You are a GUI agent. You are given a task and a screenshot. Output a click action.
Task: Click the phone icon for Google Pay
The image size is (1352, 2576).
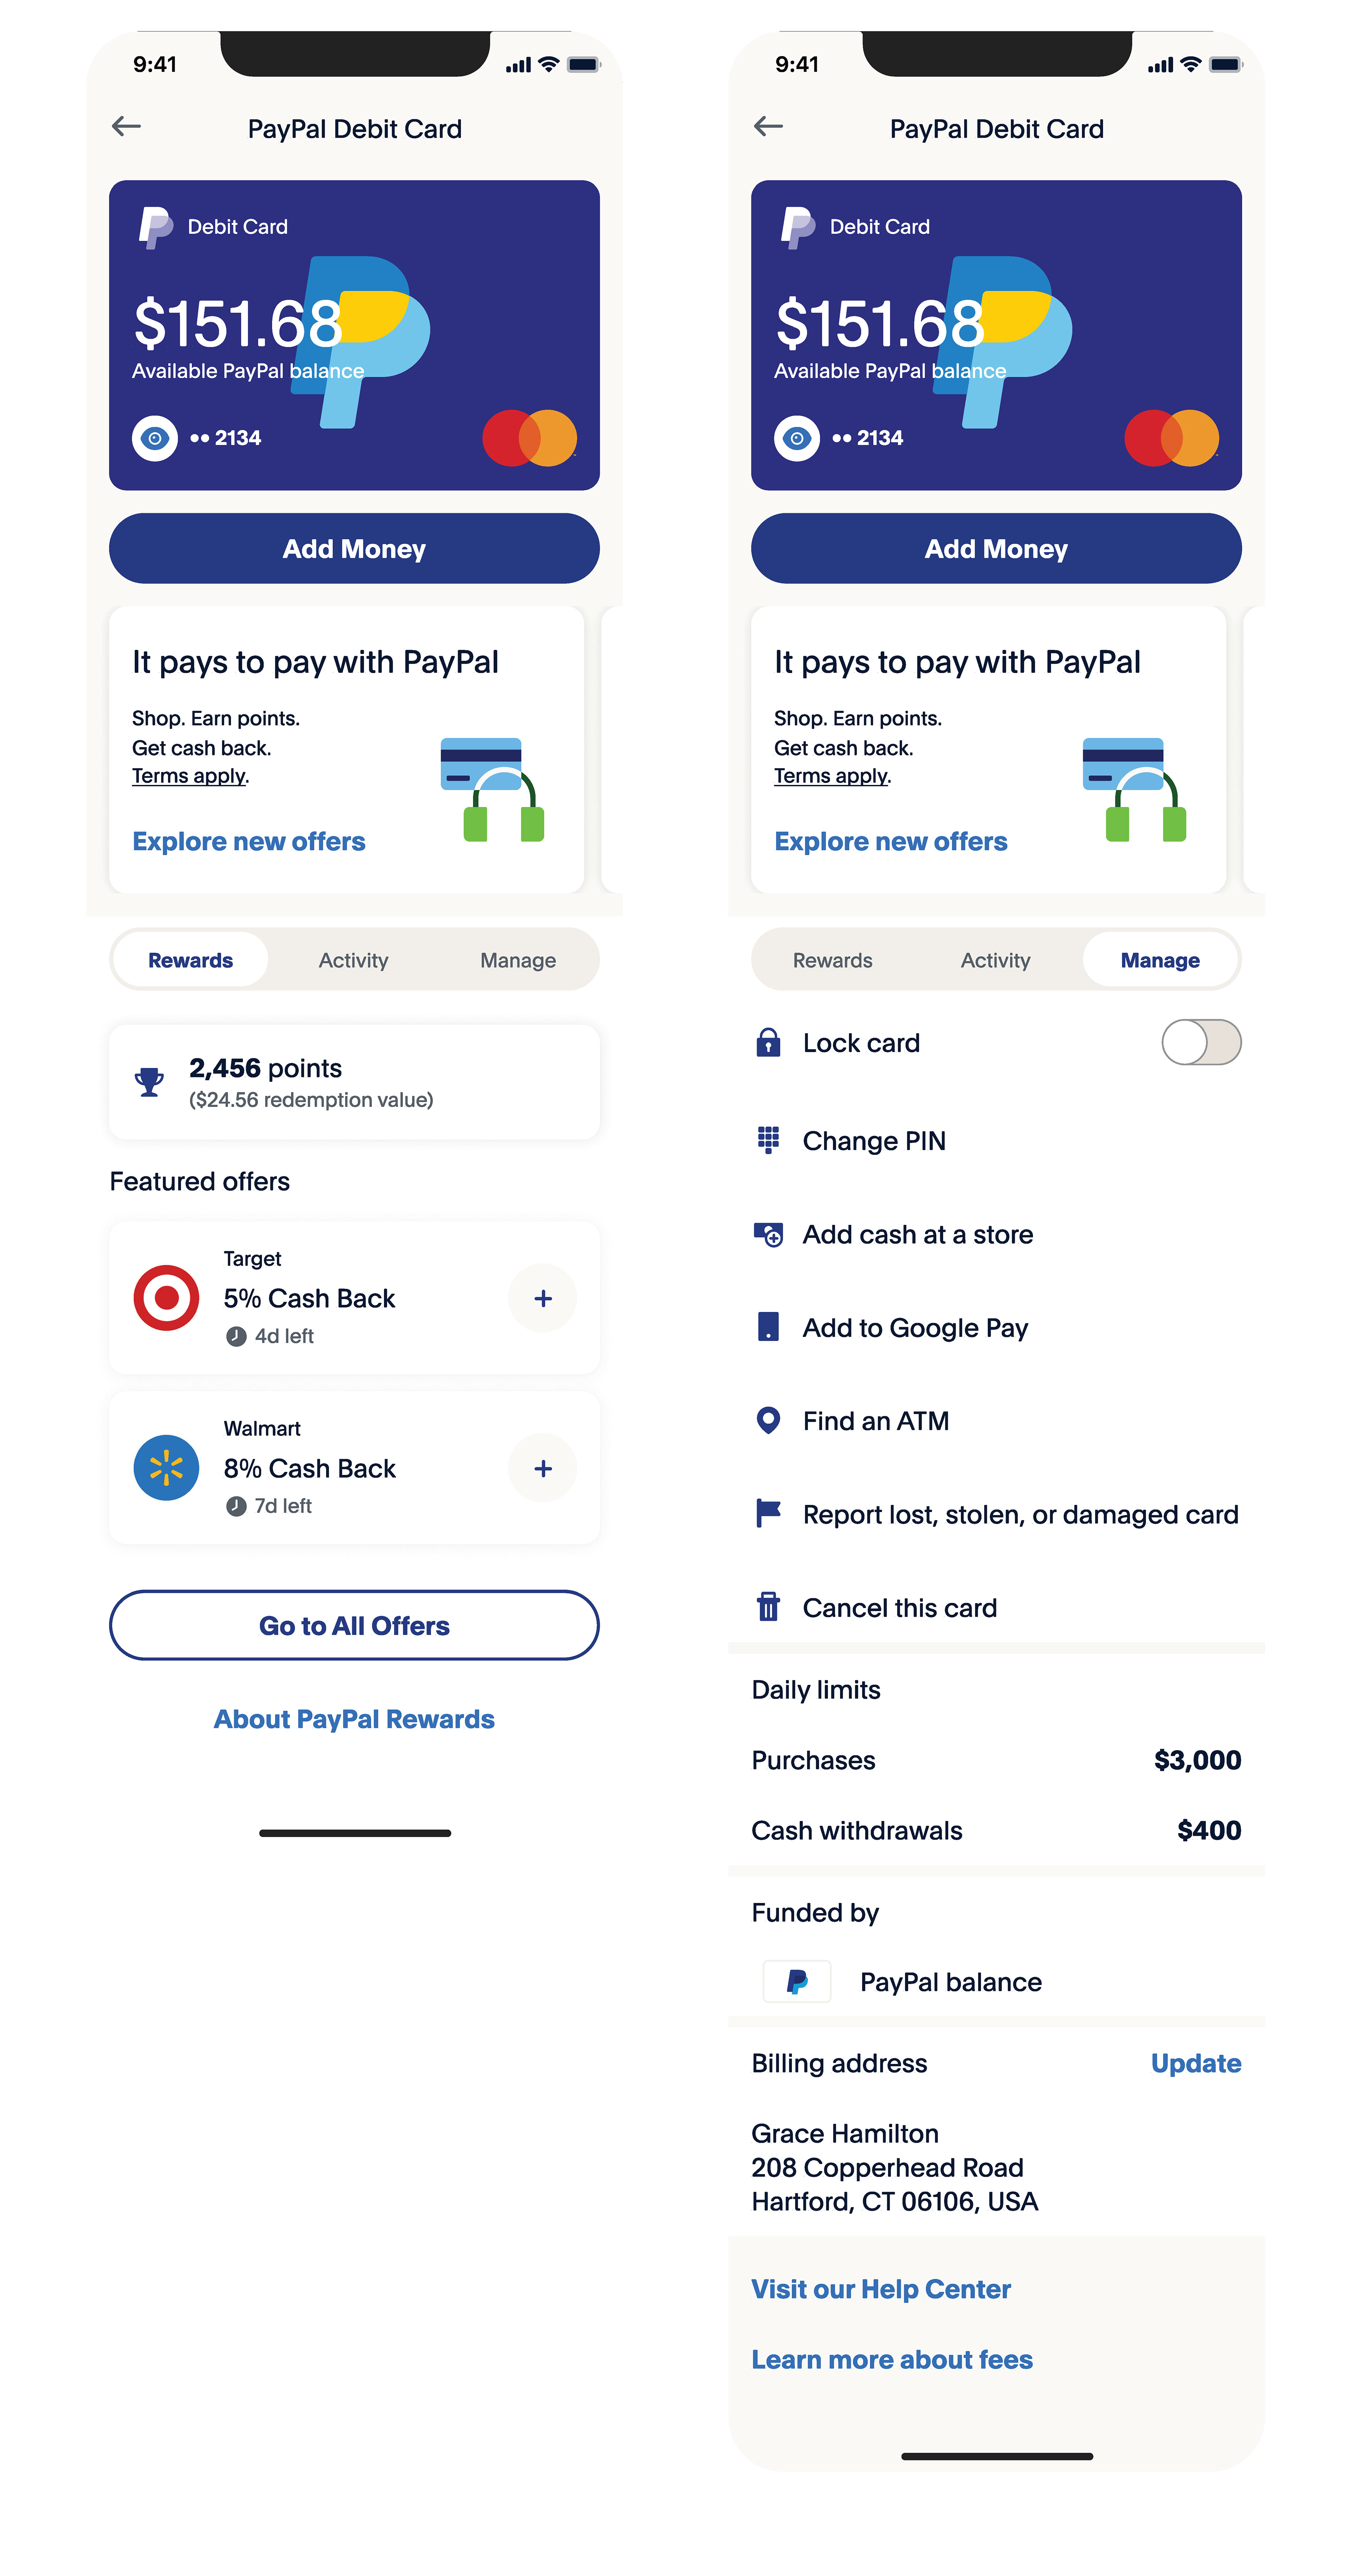768,1327
